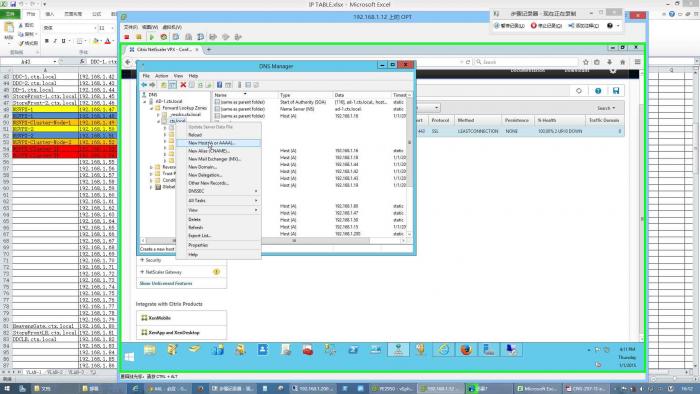Click the XenMobile integration button
This screenshot has height=394, width=700.
[181, 318]
